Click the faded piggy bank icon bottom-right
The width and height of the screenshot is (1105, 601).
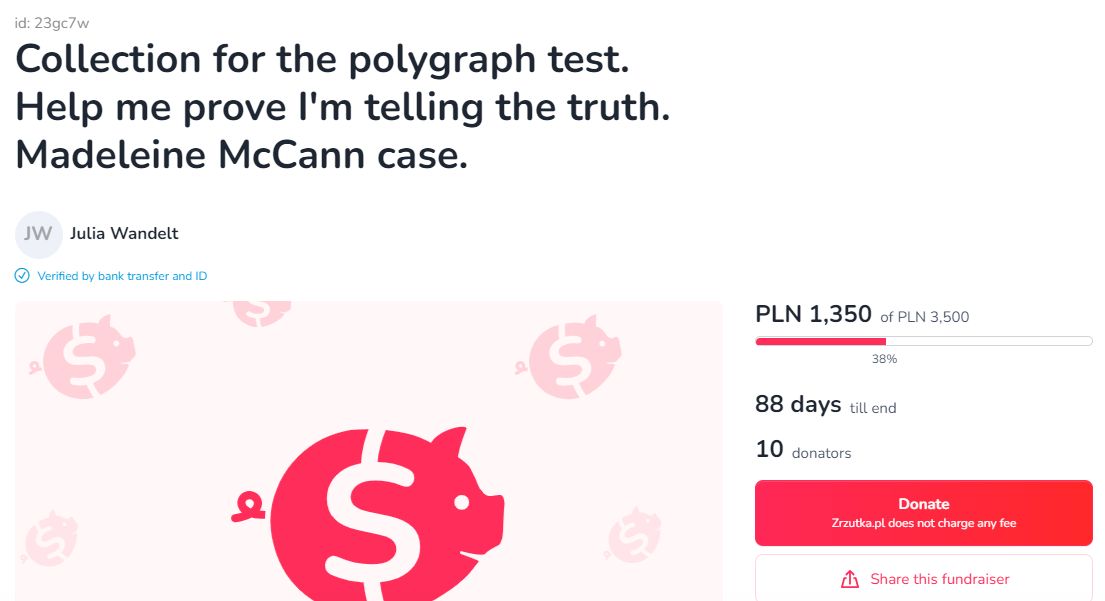click(x=634, y=533)
